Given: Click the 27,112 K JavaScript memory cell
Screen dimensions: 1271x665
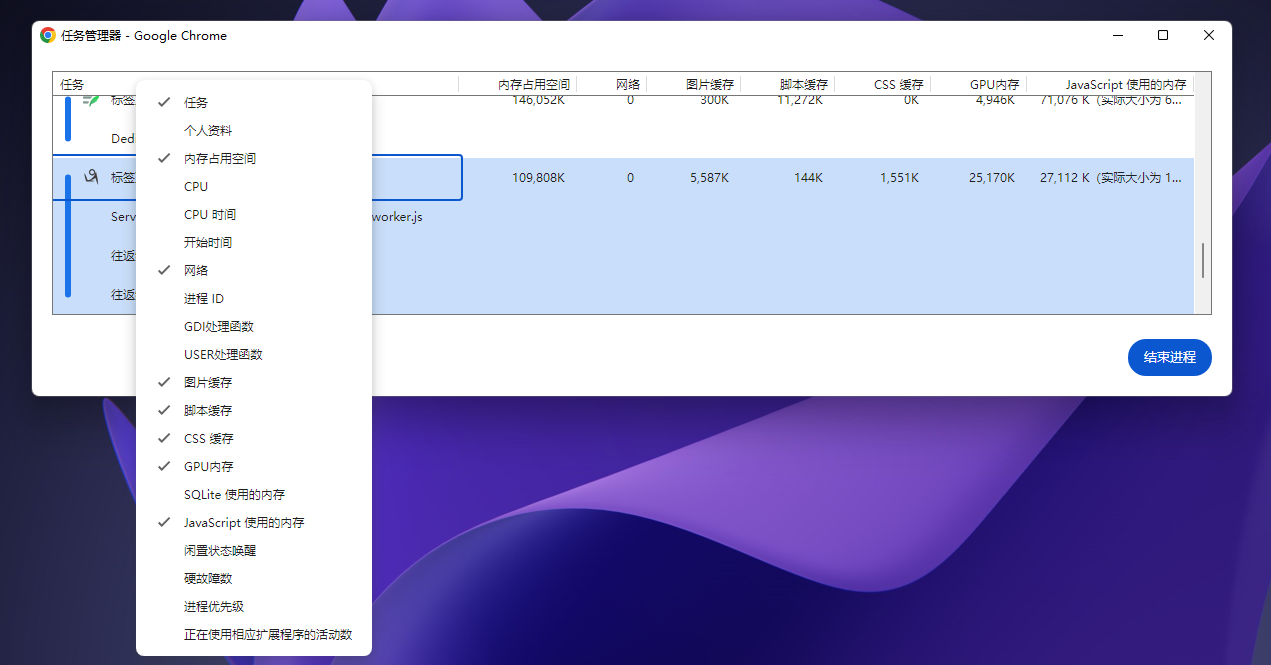Looking at the screenshot, I should tap(1111, 178).
